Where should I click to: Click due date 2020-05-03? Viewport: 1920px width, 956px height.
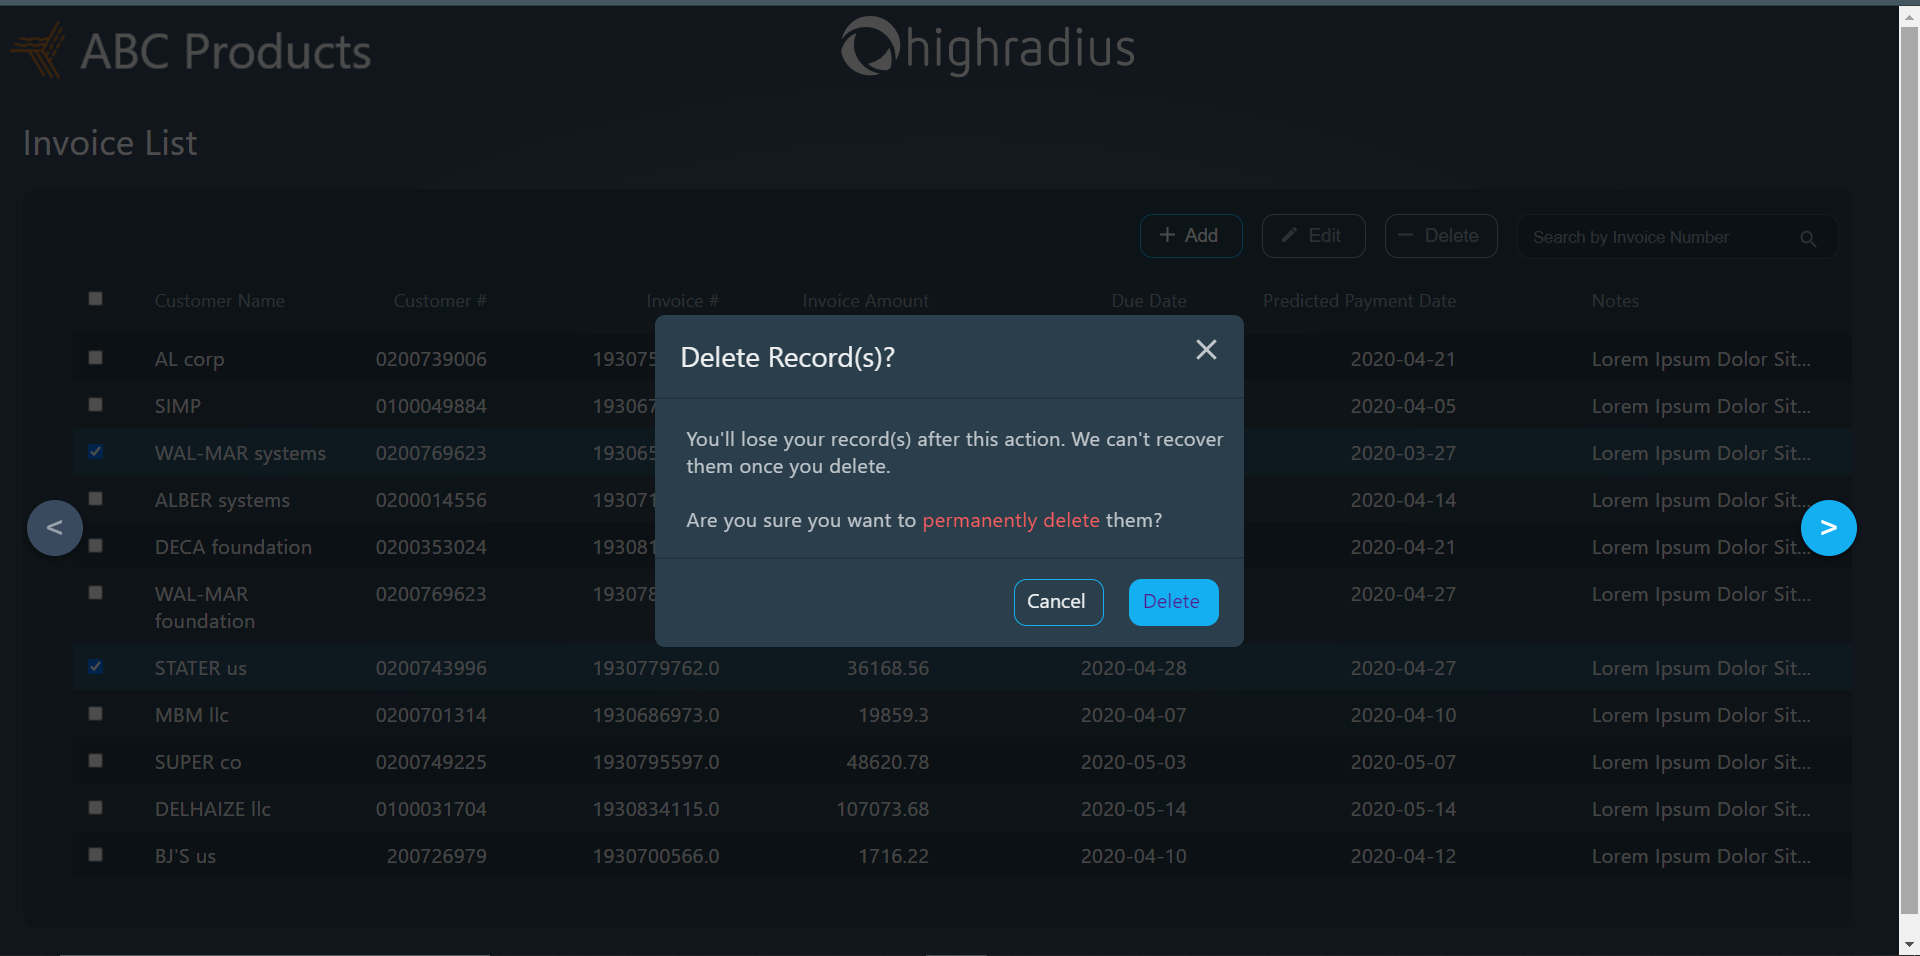tap(1133, 762)
